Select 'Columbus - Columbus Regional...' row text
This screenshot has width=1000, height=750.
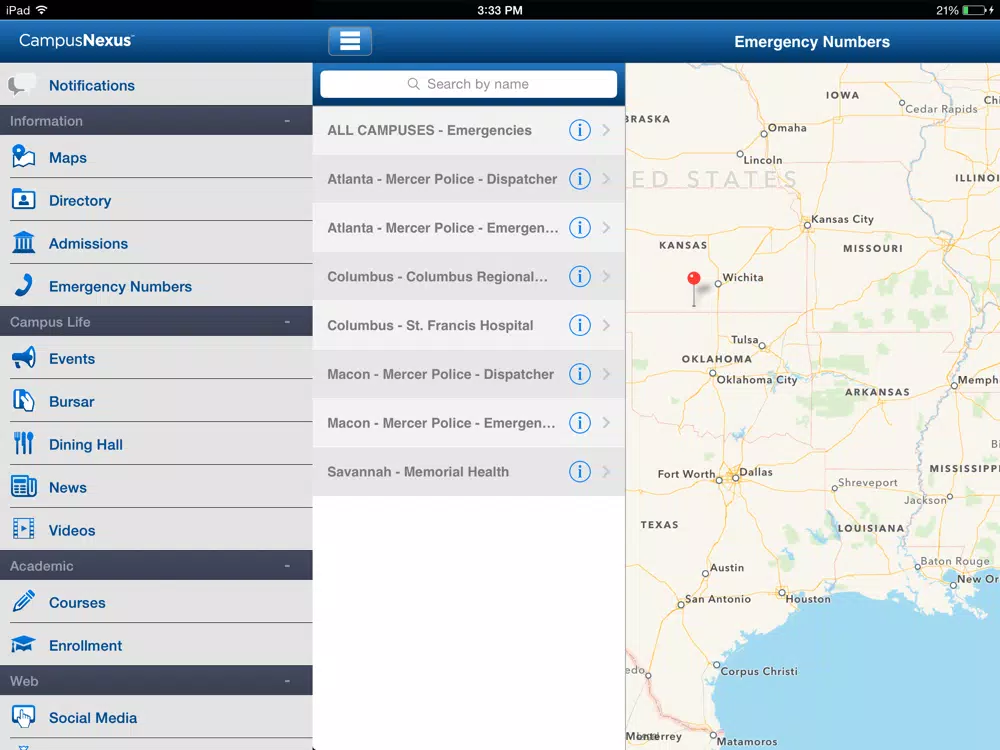click(x=438, y=276)
